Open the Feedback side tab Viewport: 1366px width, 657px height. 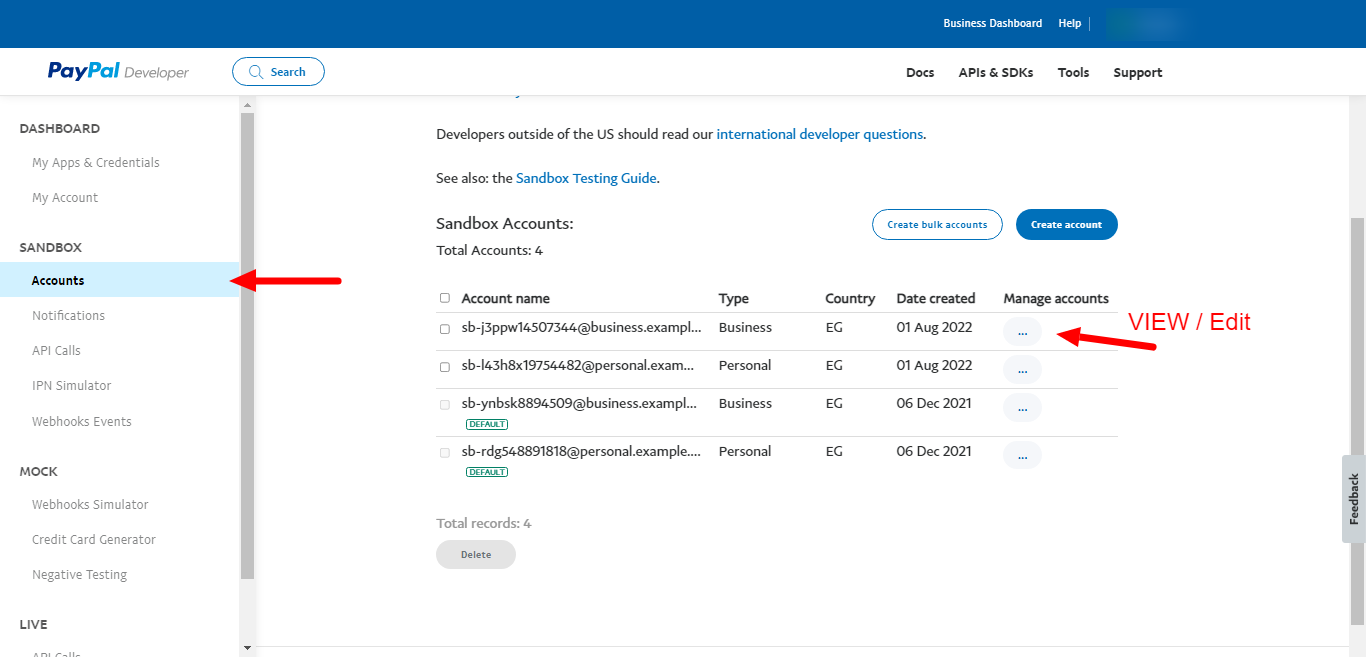click(x=1354, y=499)
